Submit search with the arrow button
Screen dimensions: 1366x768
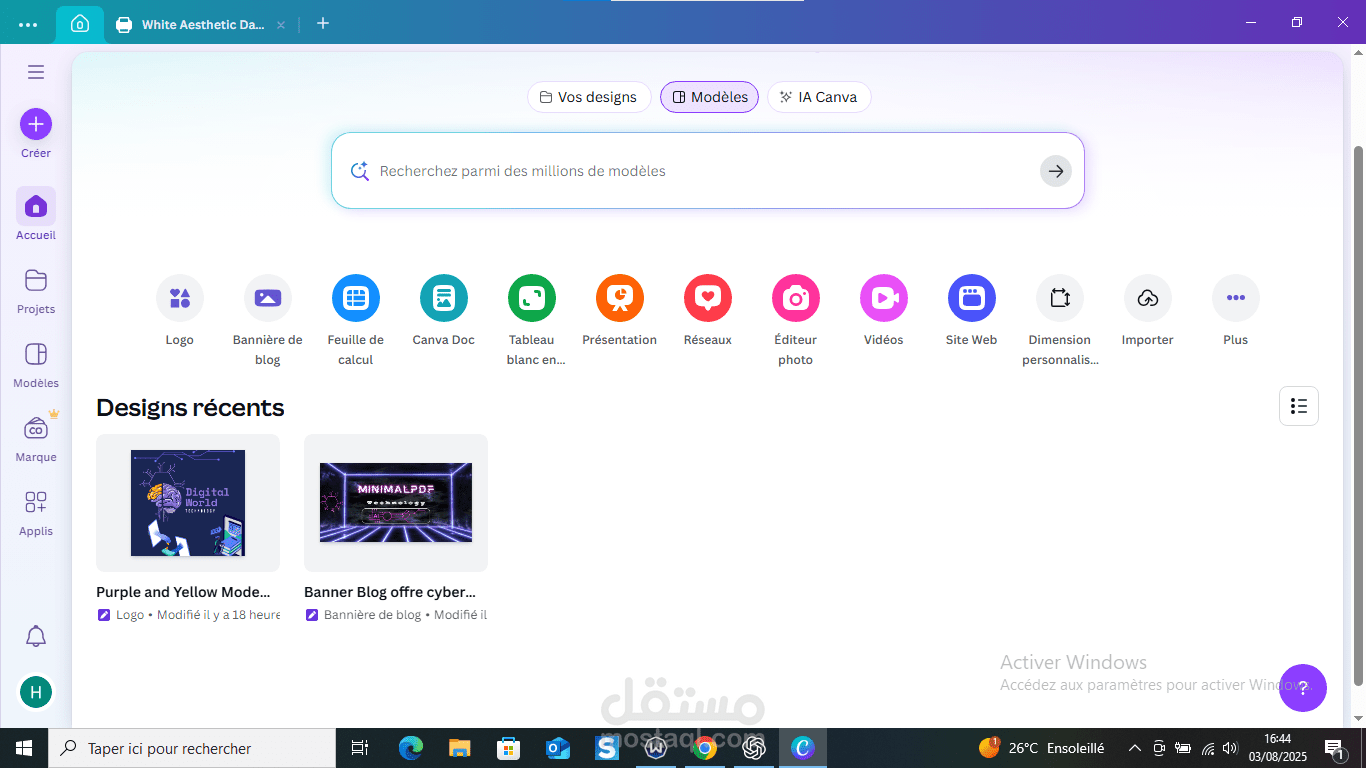[1056, 171]
